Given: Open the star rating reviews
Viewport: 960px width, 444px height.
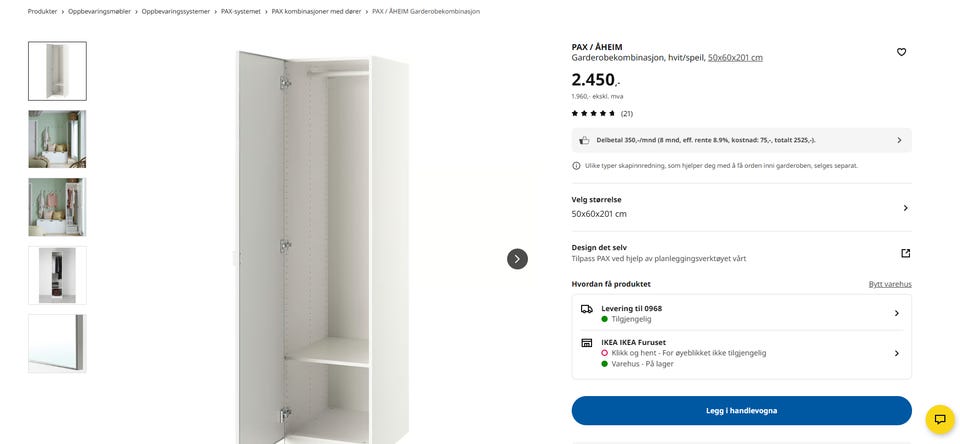Looking at the screenshot, I should tap(601, 114).
